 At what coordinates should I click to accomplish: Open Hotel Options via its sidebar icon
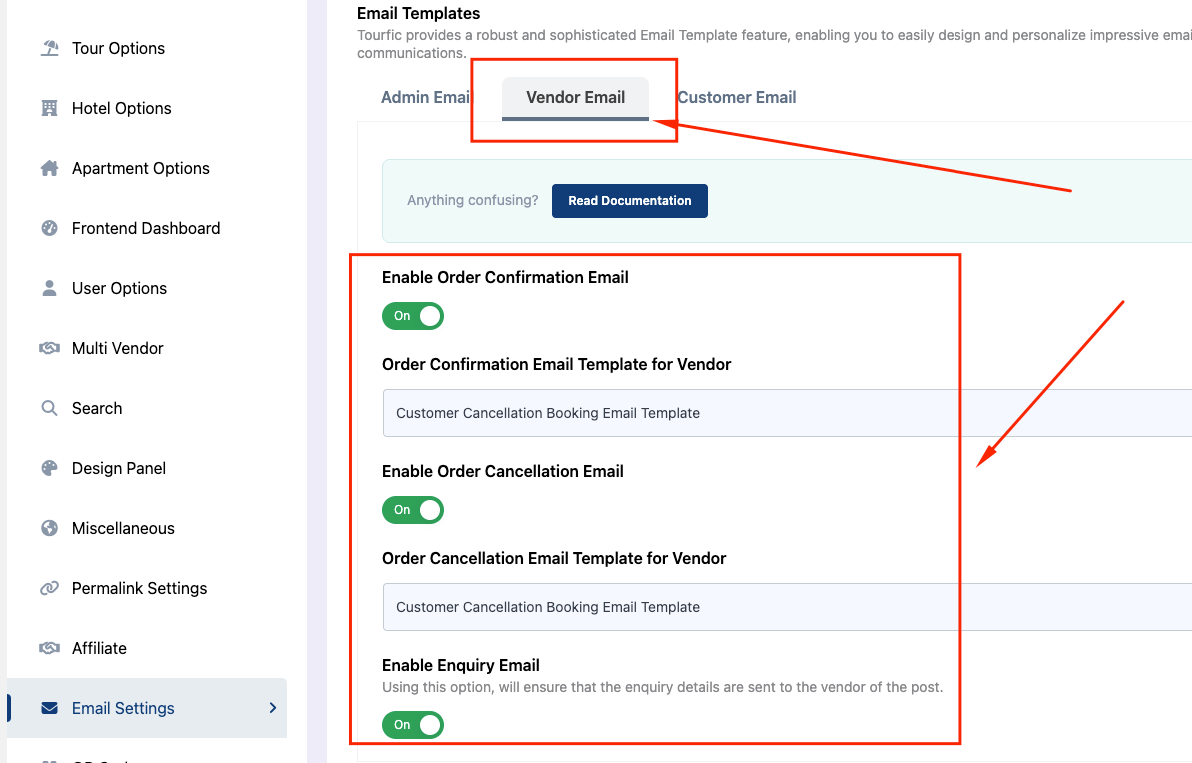coord(49,107)
